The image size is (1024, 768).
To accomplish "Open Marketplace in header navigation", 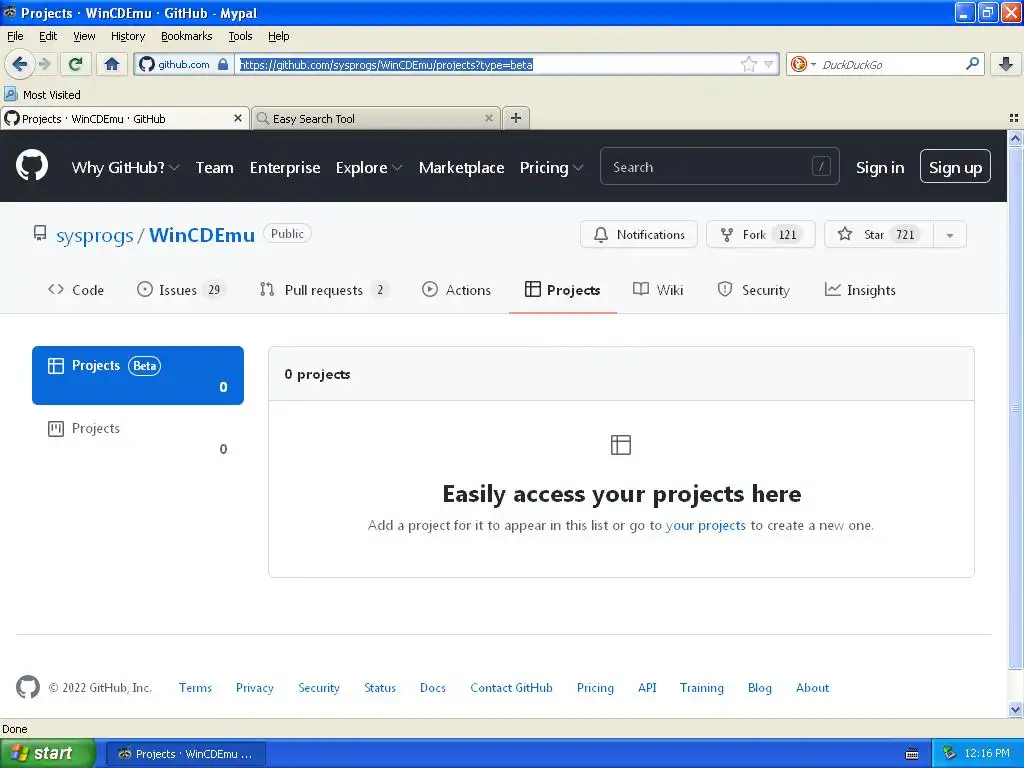I will 461,167.
